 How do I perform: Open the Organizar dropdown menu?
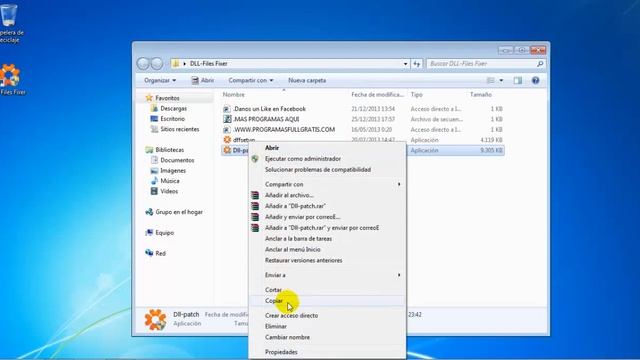click(x=160, y=80)
